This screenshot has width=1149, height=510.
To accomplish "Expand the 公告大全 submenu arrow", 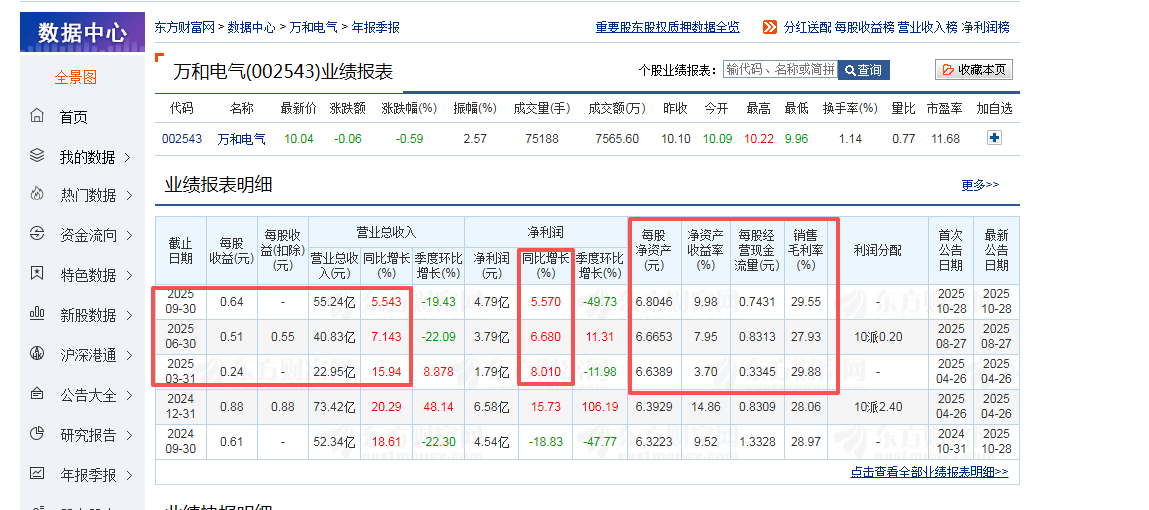I will (129, 396).
